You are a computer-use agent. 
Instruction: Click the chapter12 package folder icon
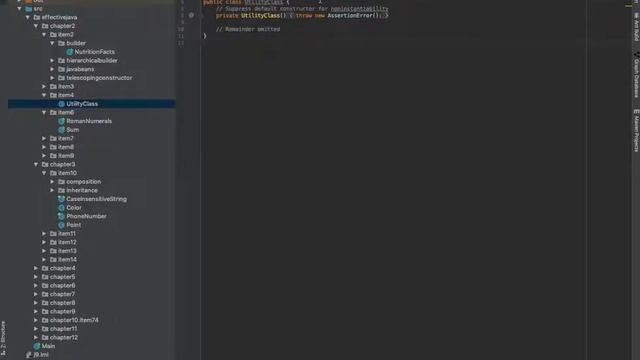pyautogui.click(x=45, y=338)
